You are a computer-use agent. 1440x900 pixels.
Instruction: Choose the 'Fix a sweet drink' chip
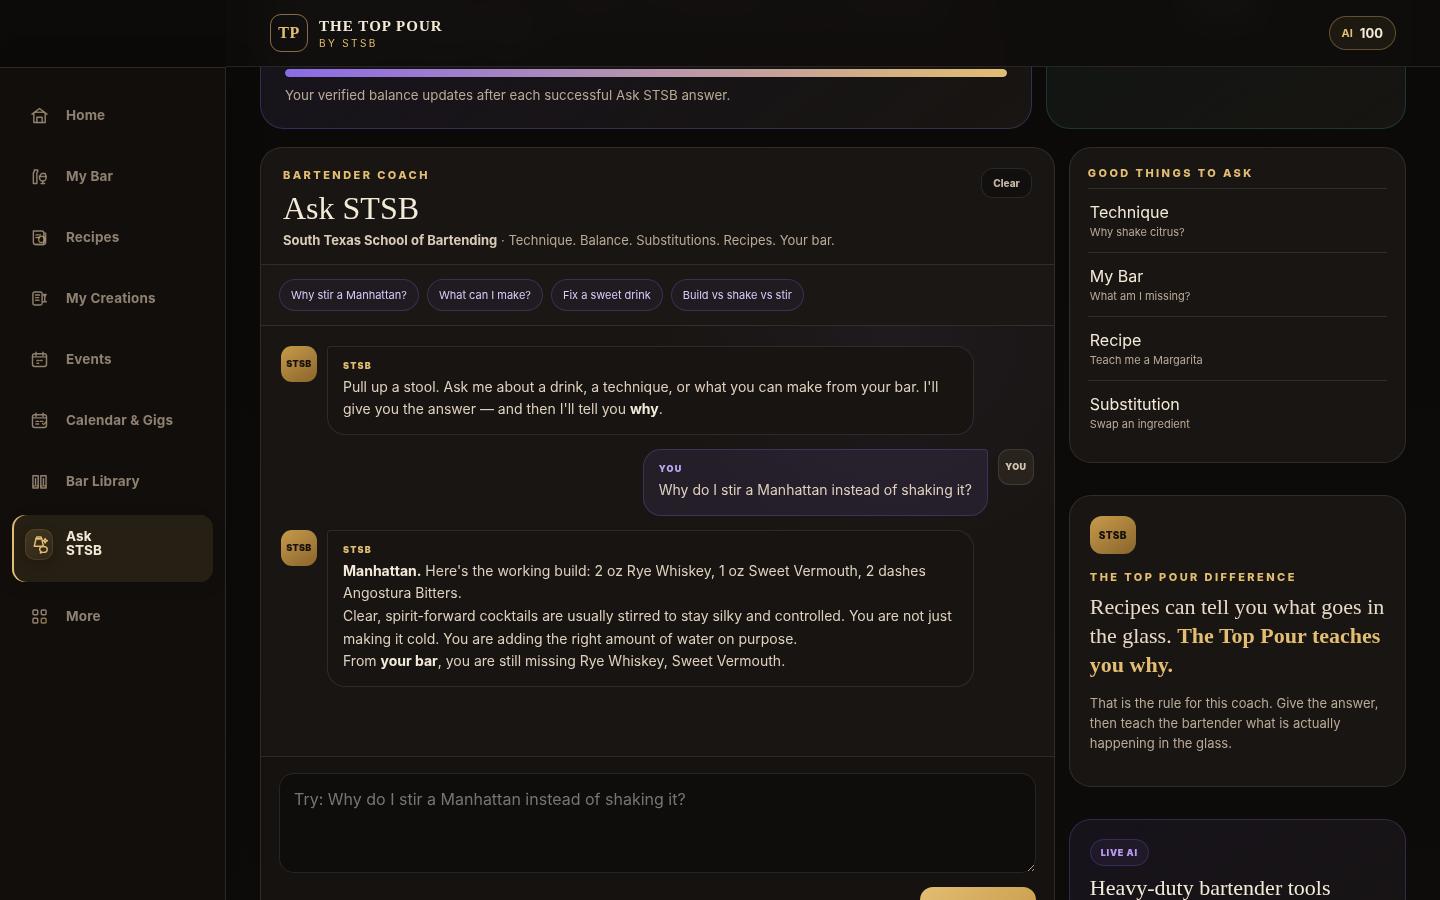(x=607, y=295)
